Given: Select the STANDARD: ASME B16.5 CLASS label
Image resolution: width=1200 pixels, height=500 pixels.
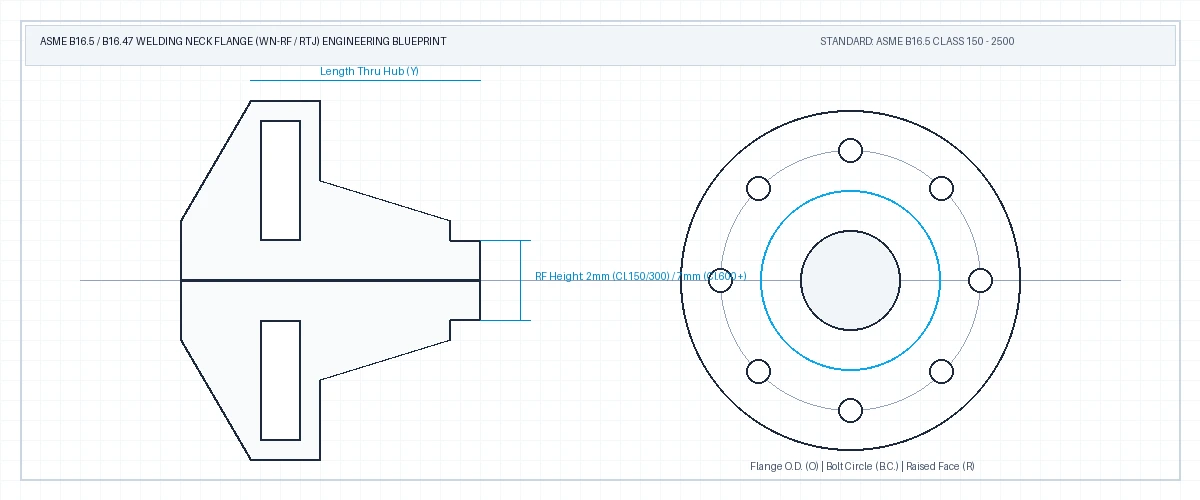Looking at the screenshot, I should [x=918, y=42].
